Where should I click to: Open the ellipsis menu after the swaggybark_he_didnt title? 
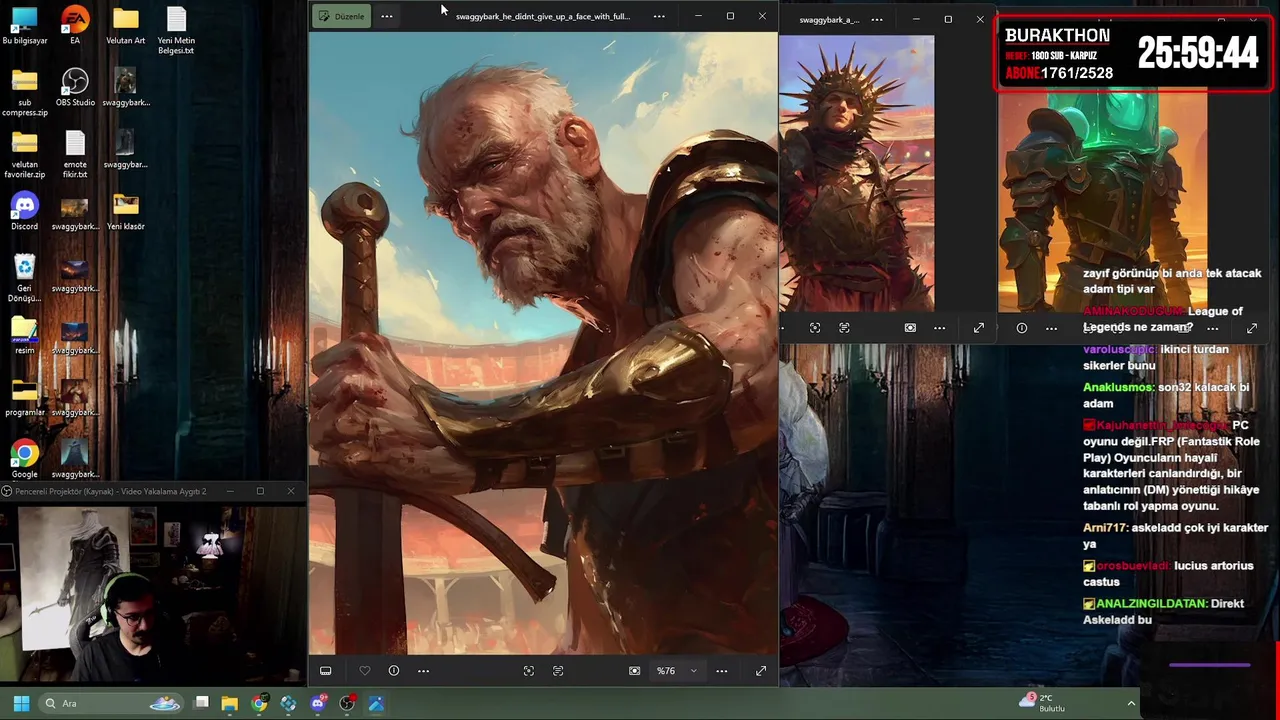point(659,16)
